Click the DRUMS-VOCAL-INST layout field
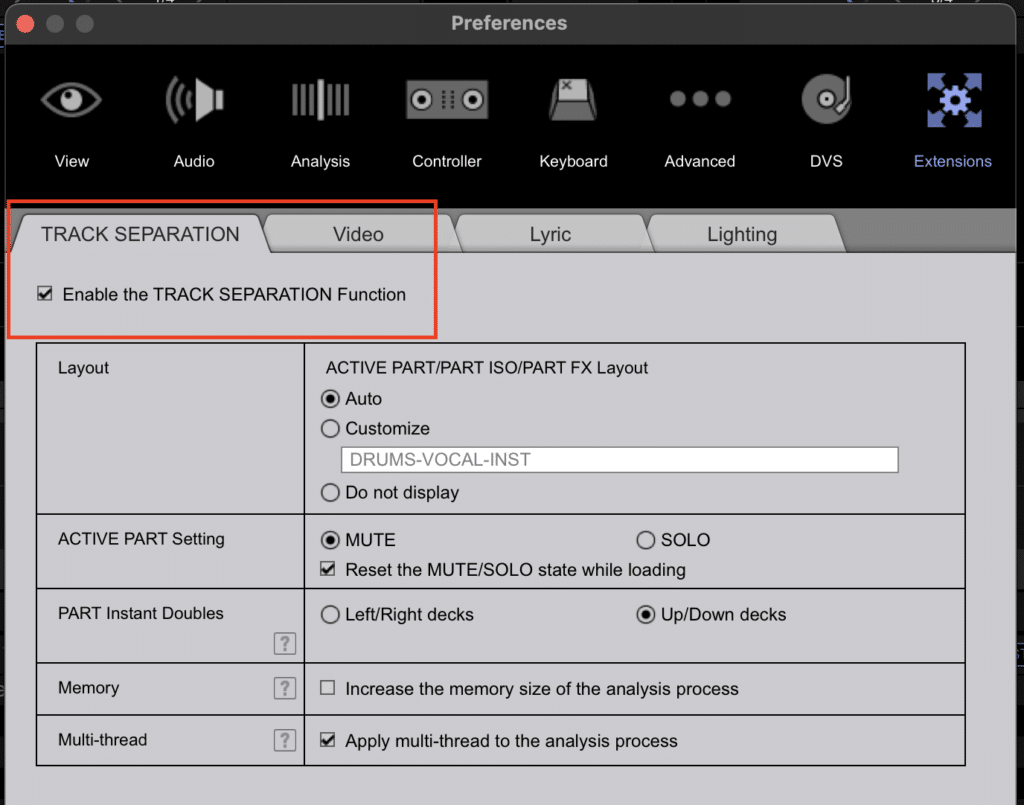 [619, 460]
